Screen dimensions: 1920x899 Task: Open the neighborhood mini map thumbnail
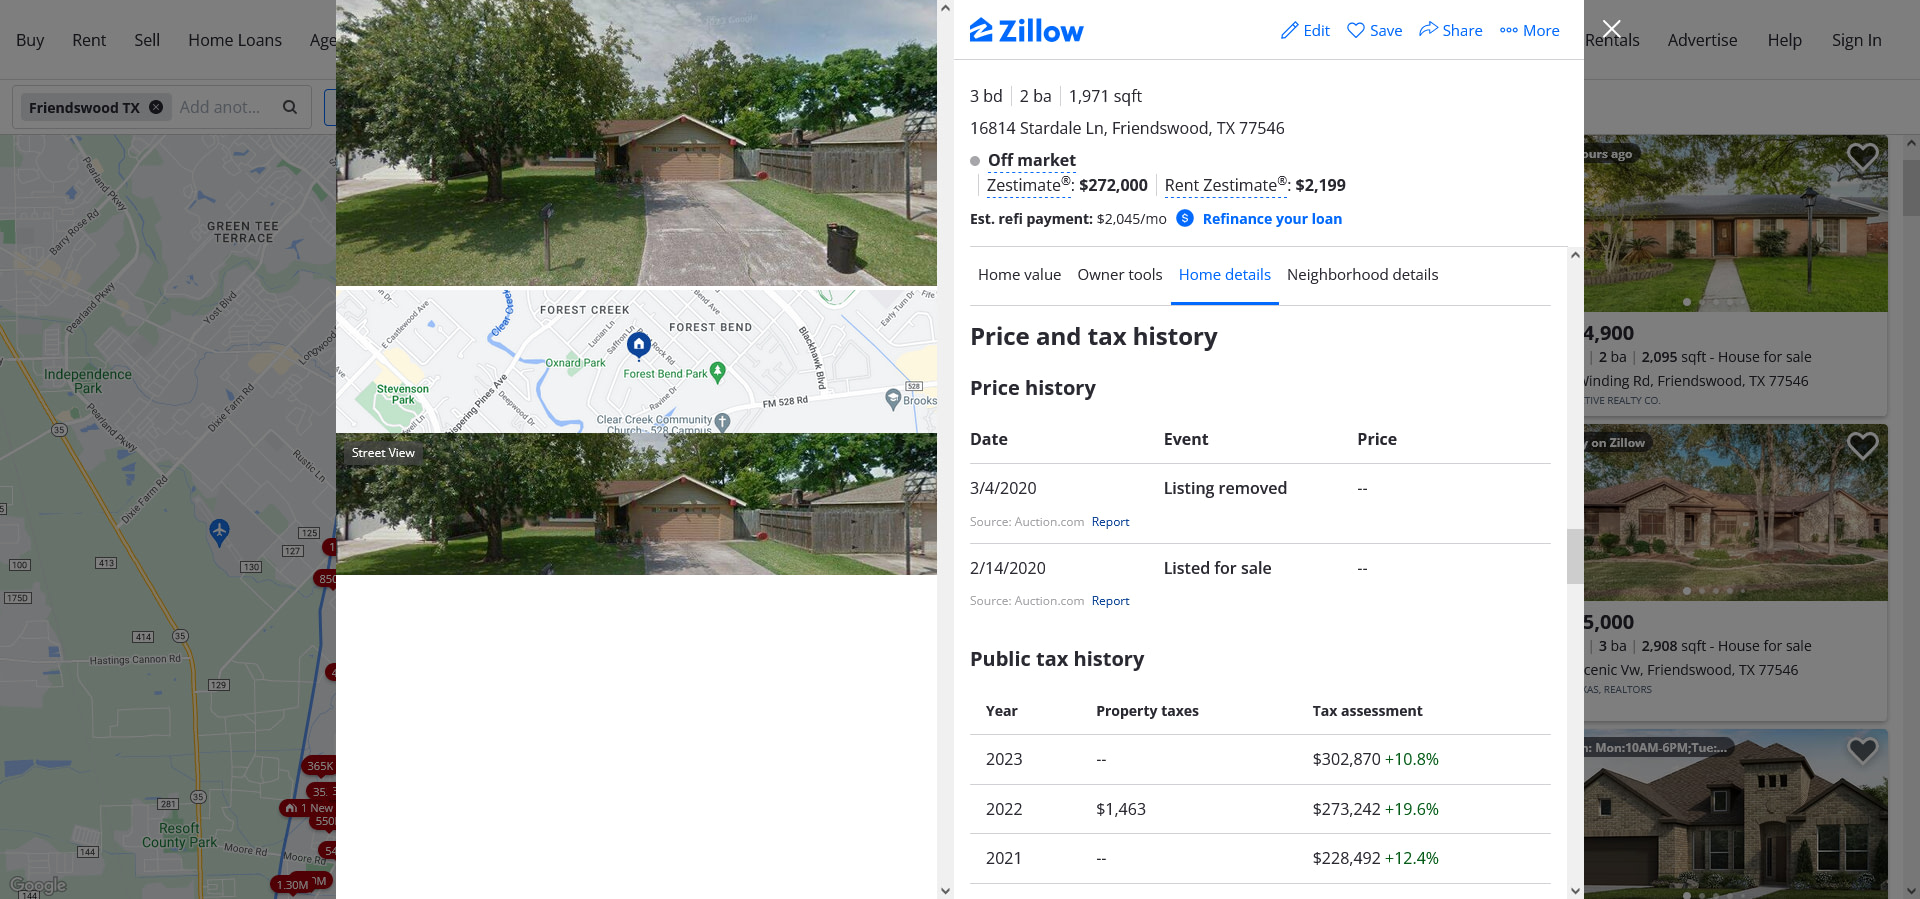(636, 361)
